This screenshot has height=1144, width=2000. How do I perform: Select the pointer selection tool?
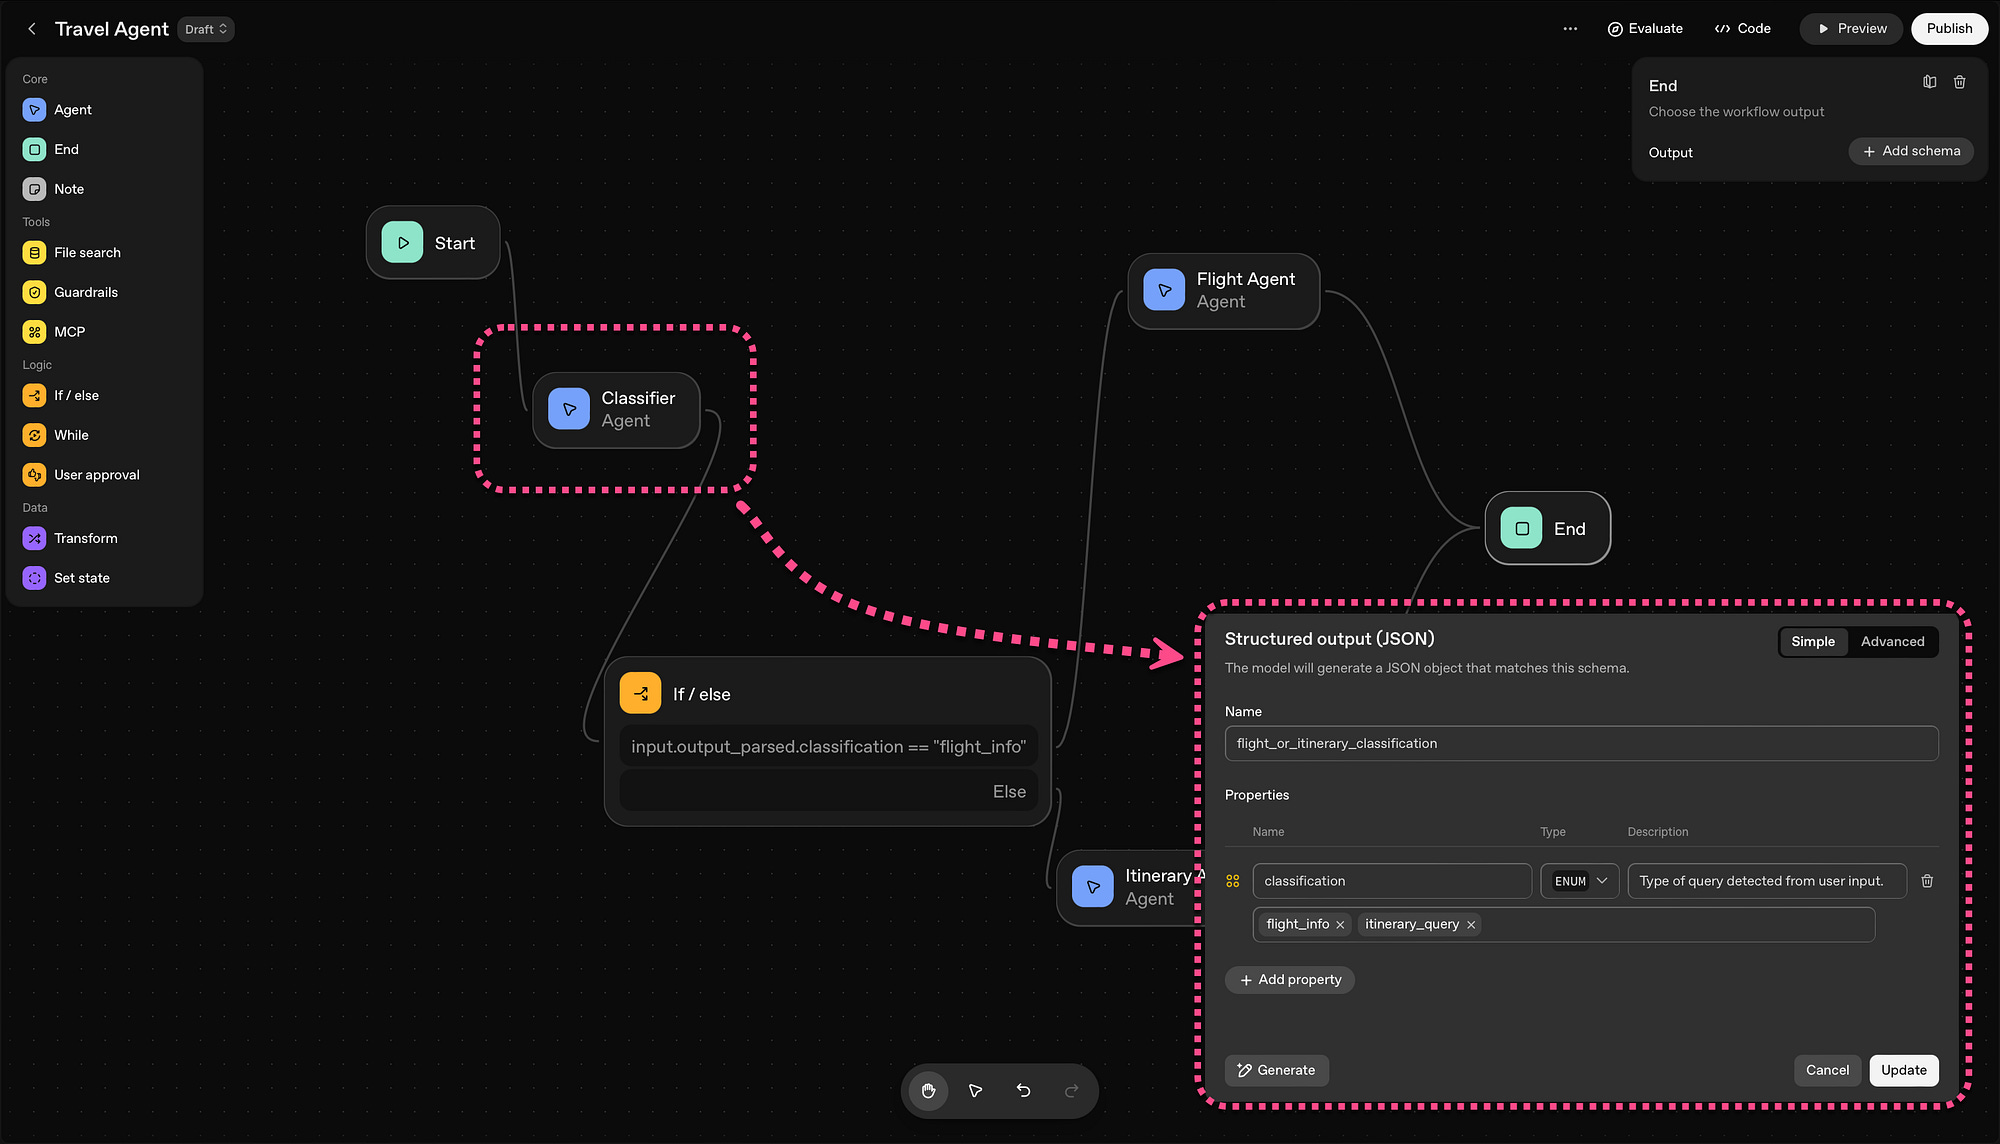click(x=975, y=1091)
